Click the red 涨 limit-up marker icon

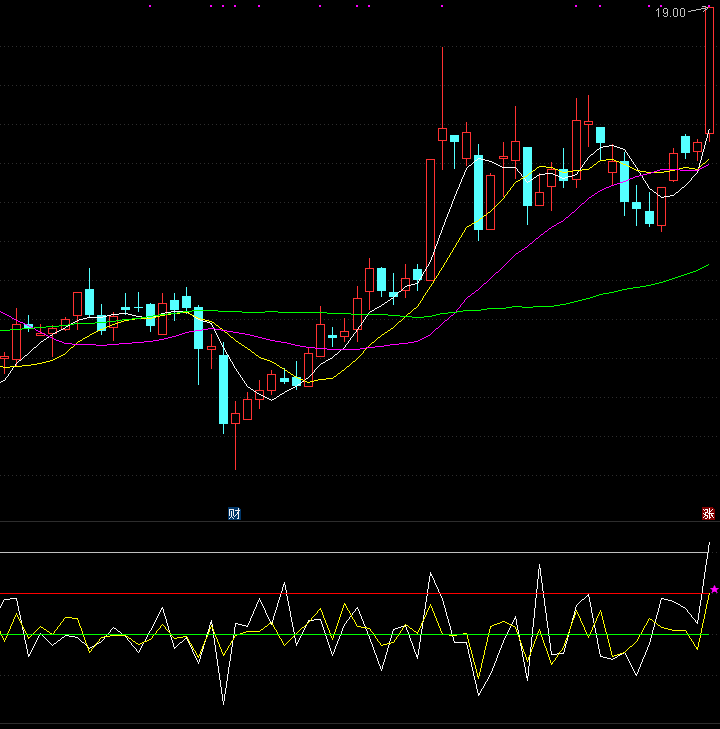(x=708, y=513)
